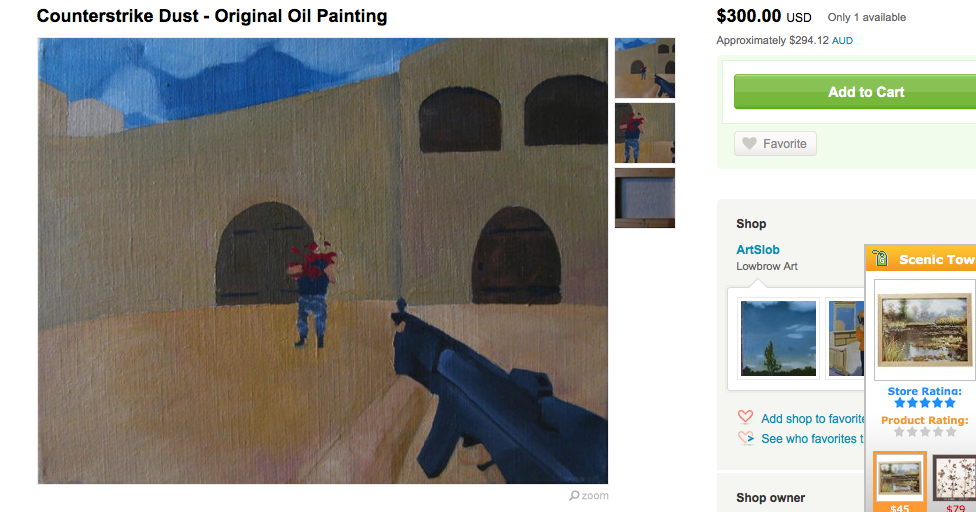Click the gray product rating stars
976x512 pixels.
(x=924, y=431)
